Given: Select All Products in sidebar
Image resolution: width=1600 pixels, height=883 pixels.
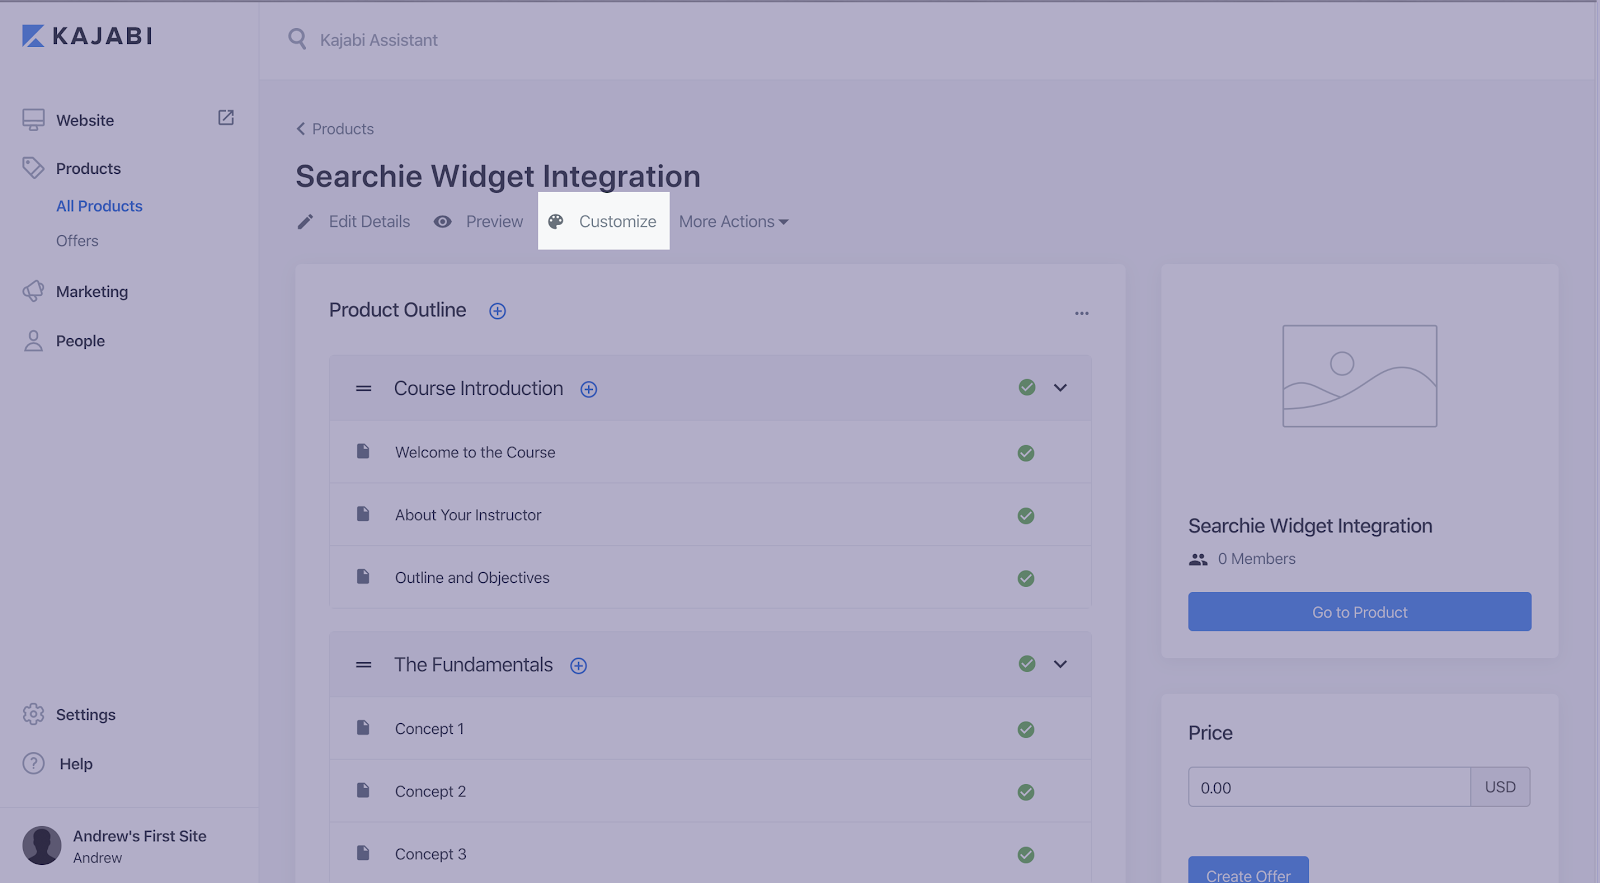Looking at the screenshot, I should pos(99,206).
